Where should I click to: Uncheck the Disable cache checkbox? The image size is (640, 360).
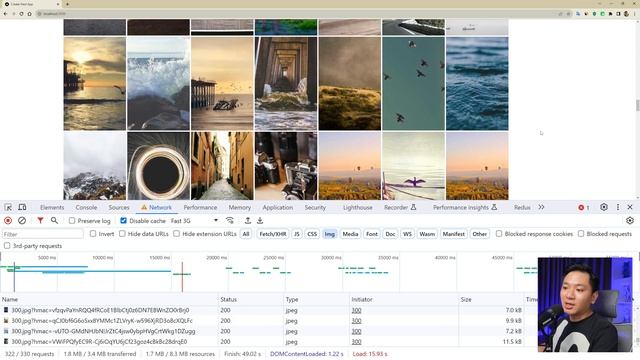pyautogui.click(x=123, y=220)
